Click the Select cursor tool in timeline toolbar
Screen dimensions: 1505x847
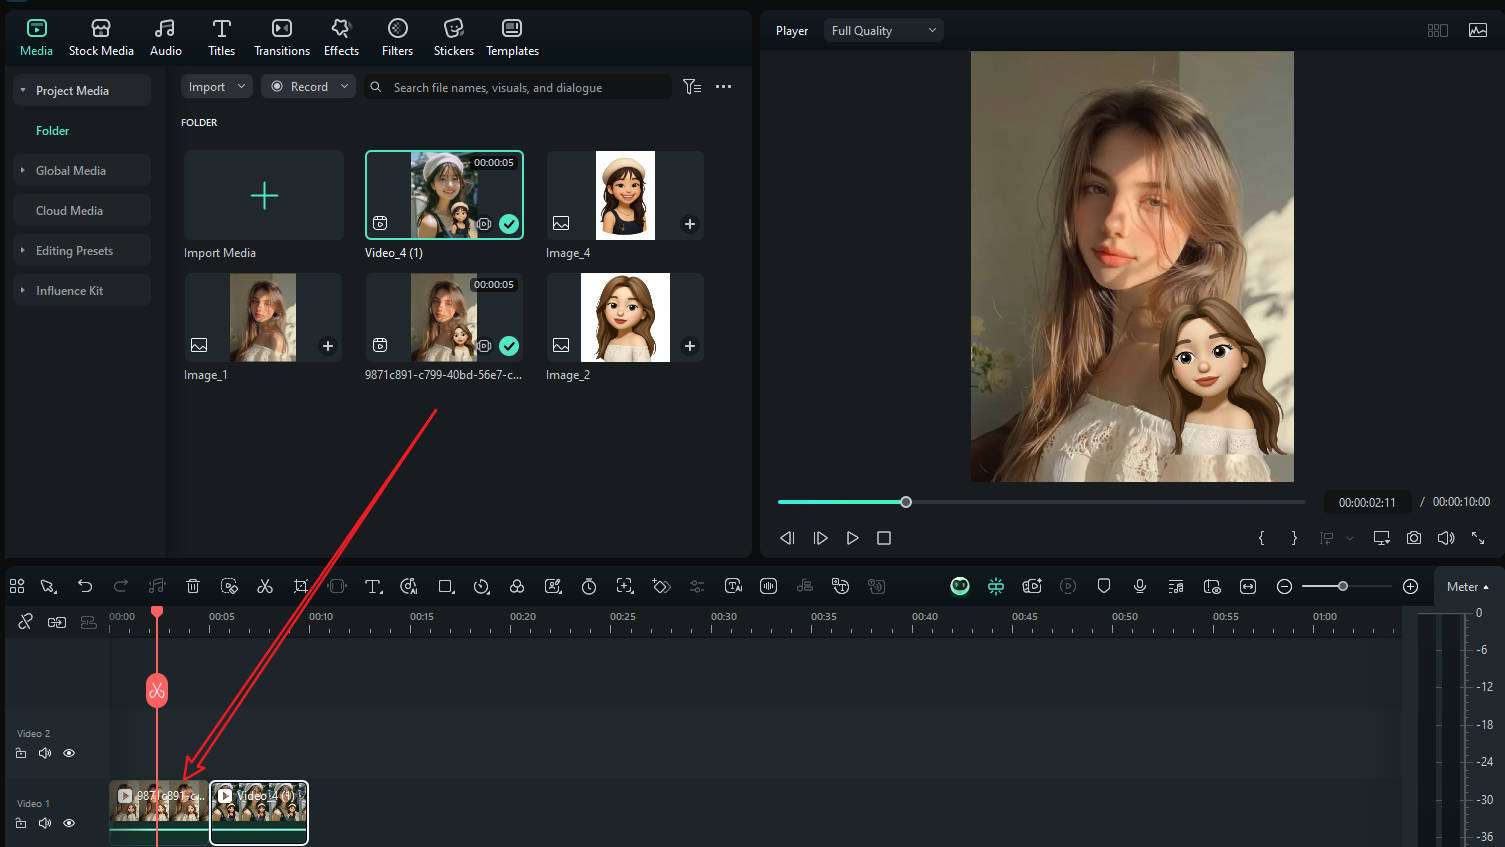coord(48,586)
